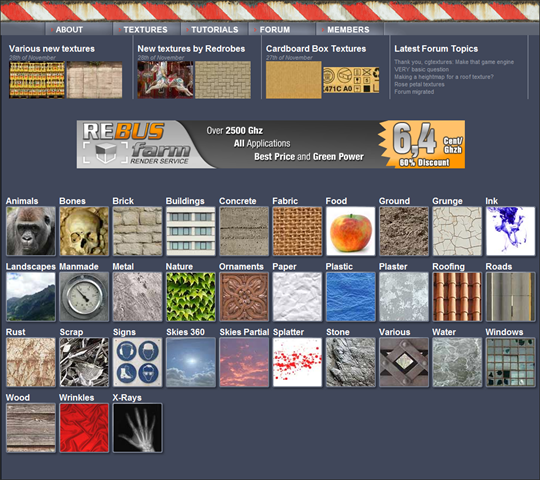
Task: Open the Landscapes mountain category
Action: coord(31,297)
